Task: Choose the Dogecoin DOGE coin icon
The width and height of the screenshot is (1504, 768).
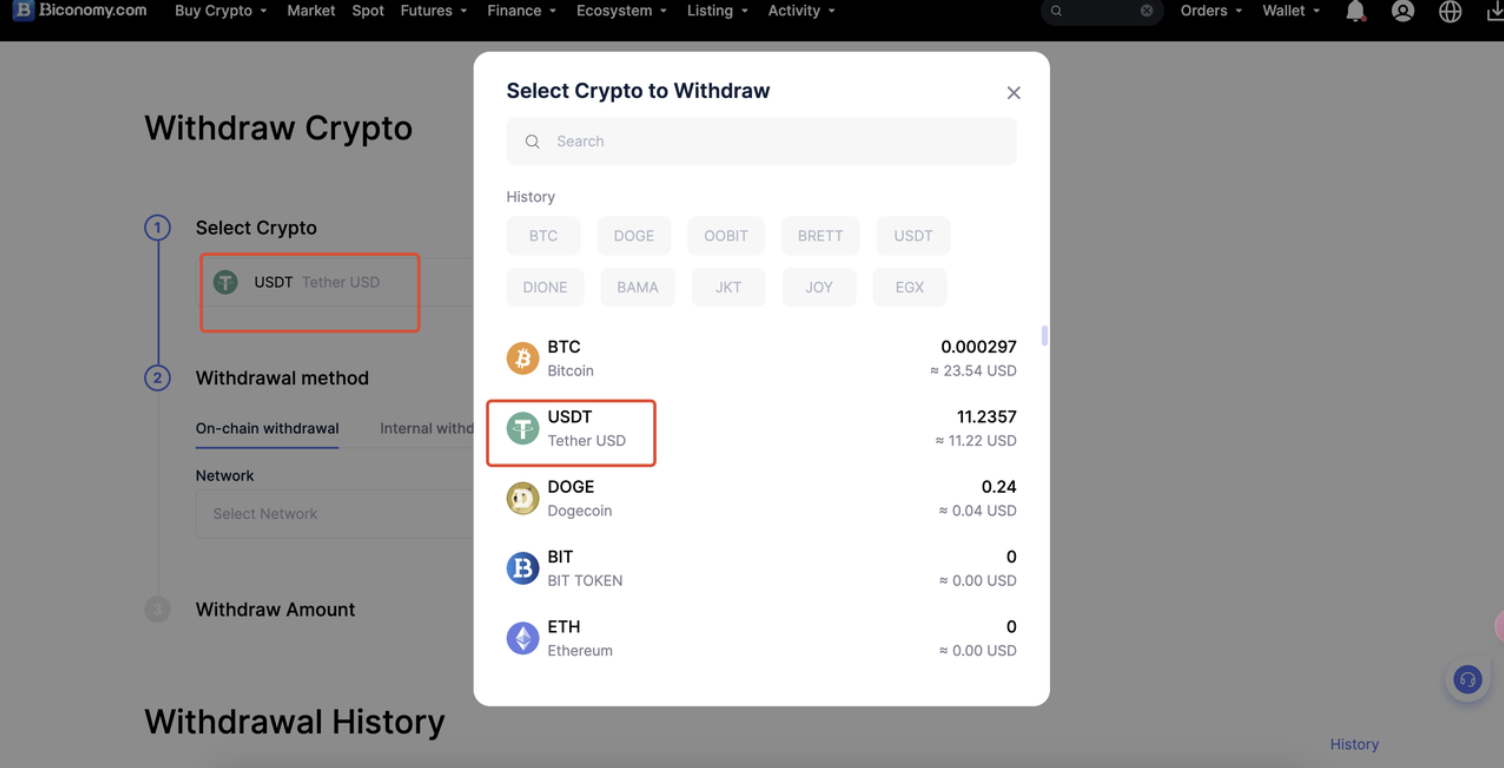Action: pyautogui.click(x=522, y=498)
